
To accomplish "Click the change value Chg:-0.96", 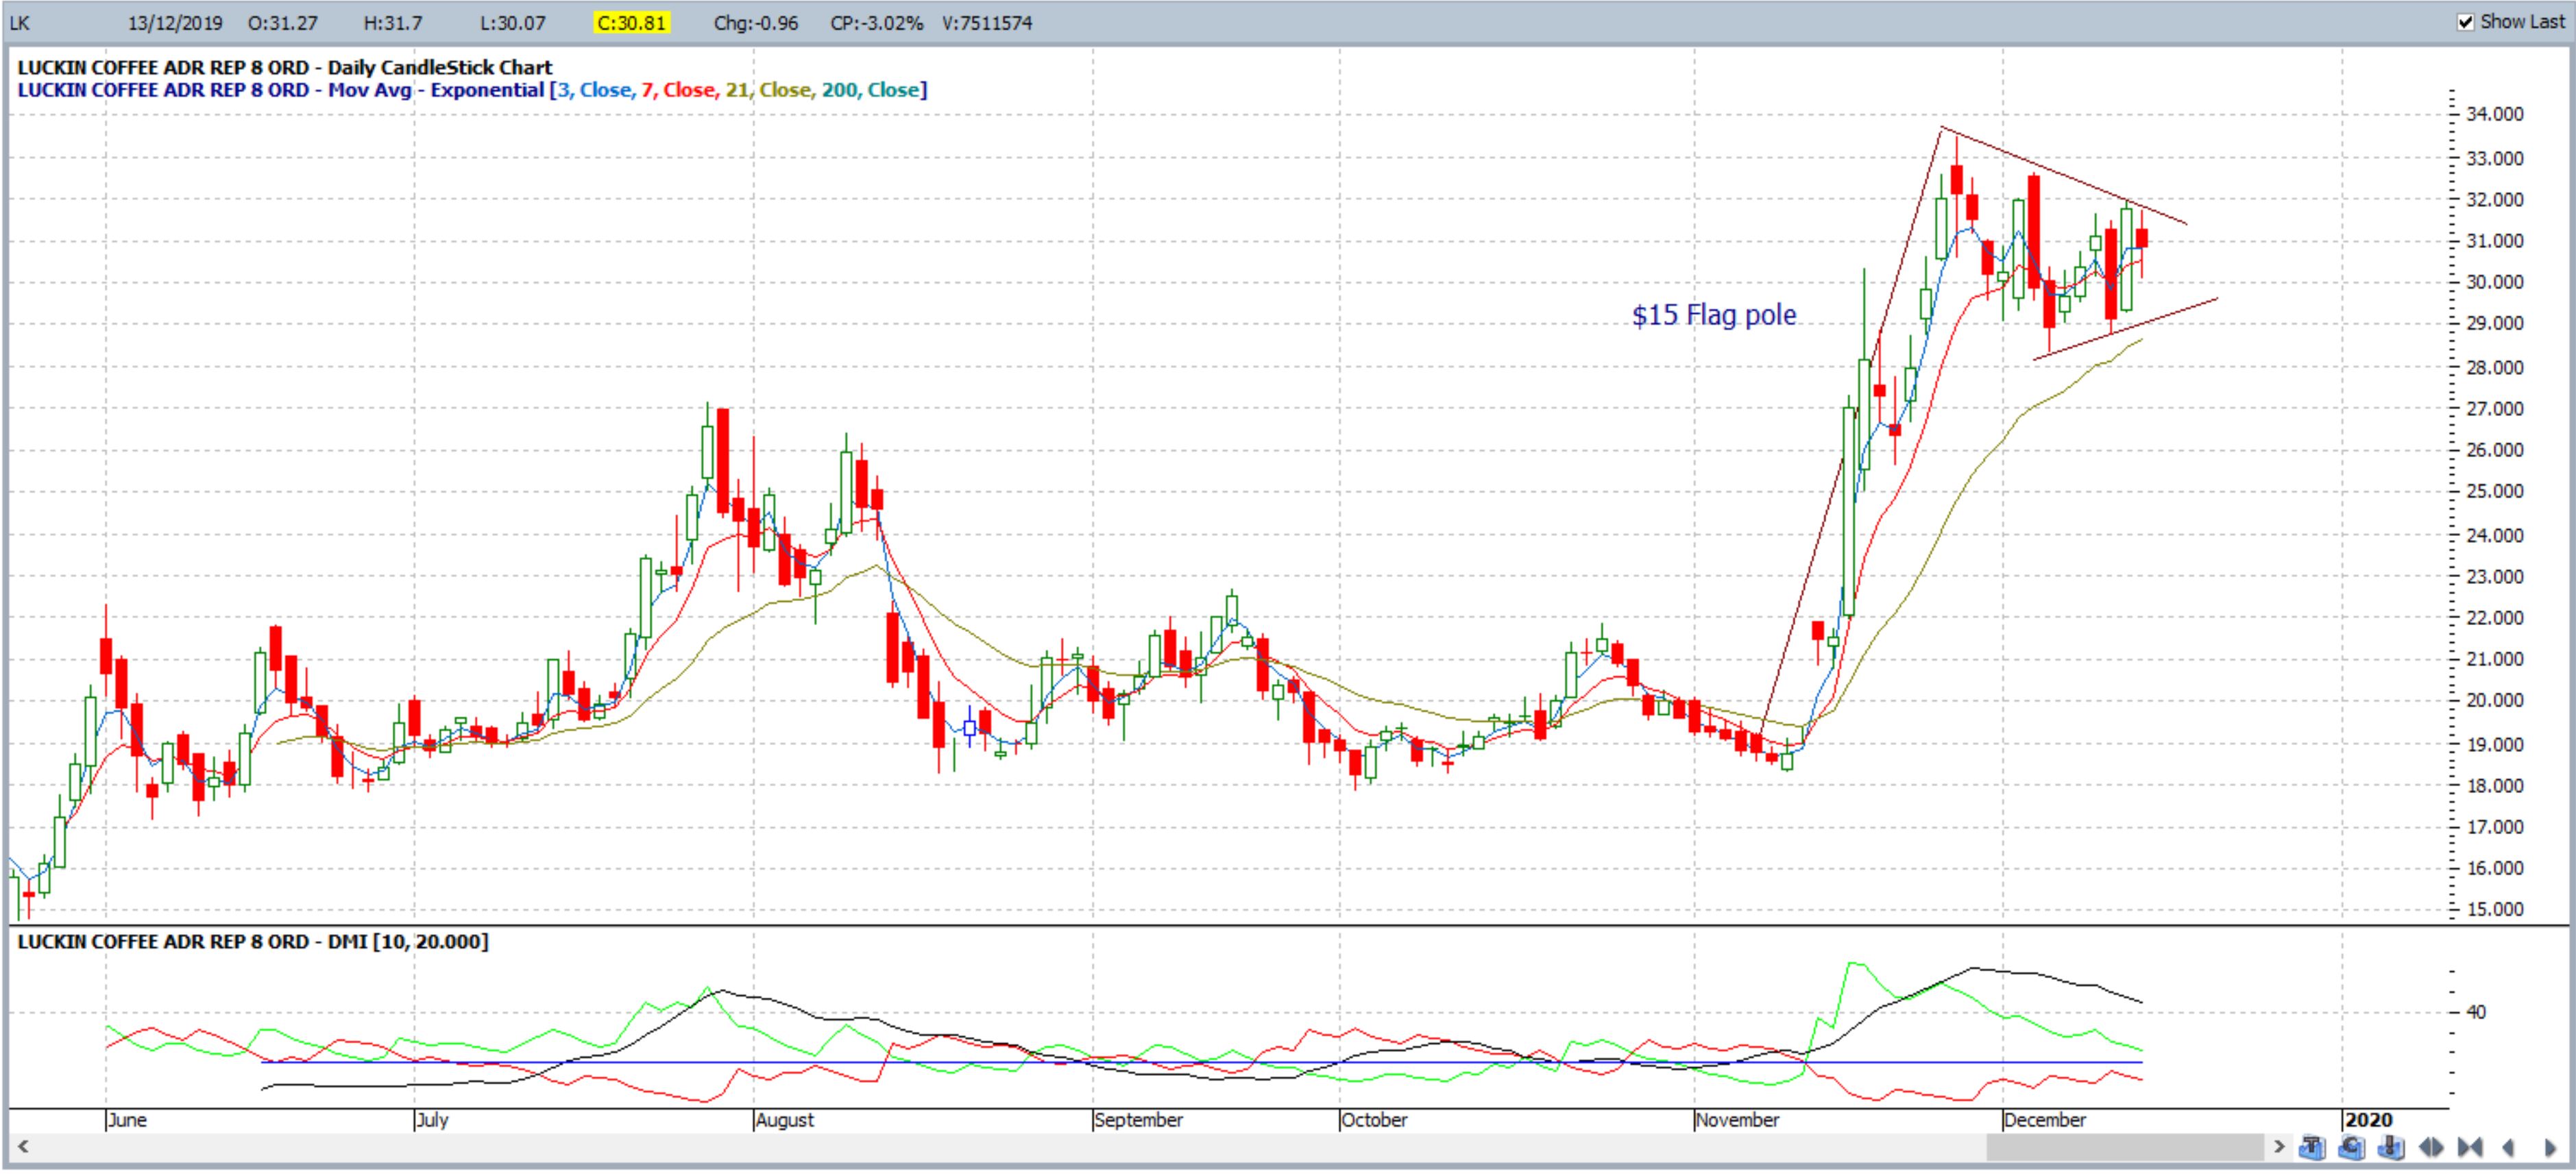I will point(756,23).
